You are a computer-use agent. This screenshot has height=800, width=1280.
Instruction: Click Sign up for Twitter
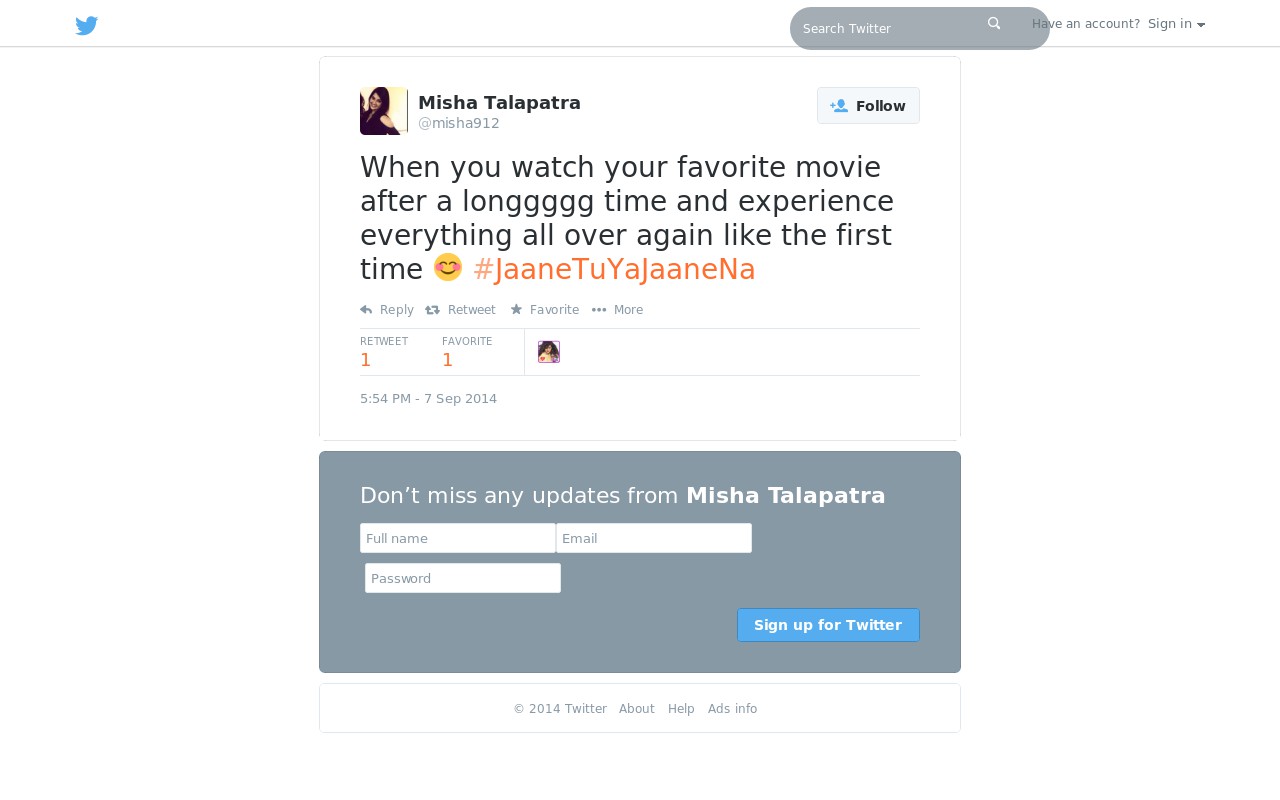[828, 625]
